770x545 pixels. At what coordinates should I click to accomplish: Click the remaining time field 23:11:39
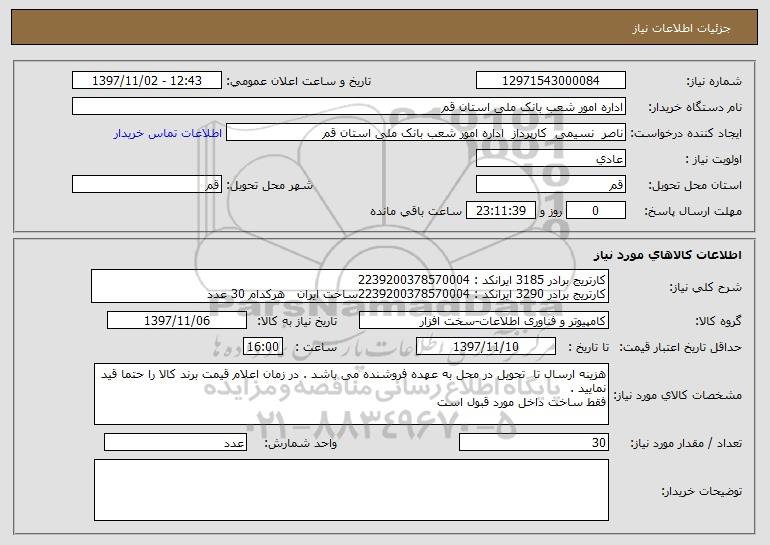click(x=500, y=211)
